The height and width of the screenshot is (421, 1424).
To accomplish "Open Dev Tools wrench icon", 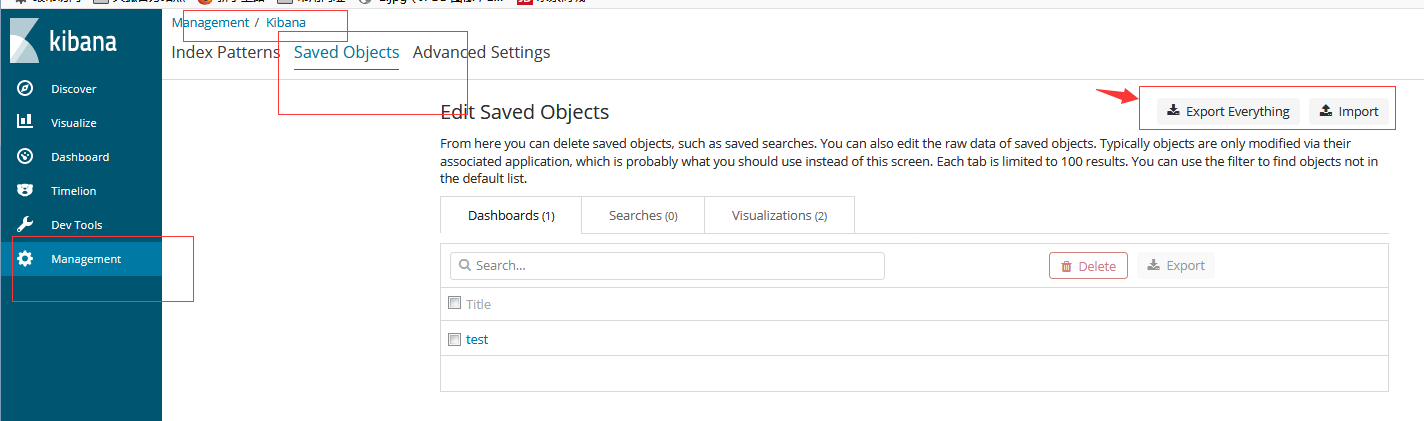I will tap(26, 225).
